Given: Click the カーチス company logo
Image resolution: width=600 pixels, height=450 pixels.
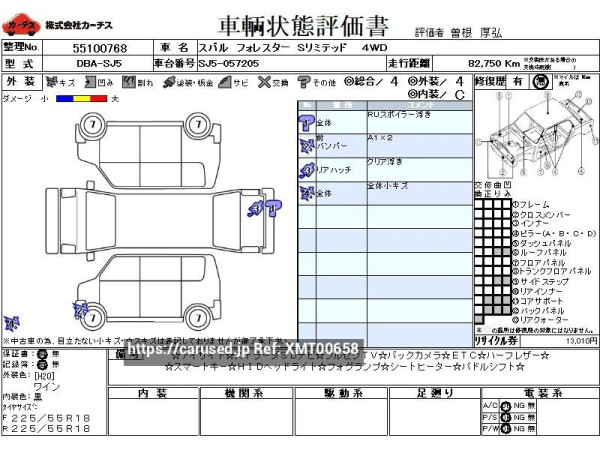Looking at the screenshot, I should pos(21,24).
